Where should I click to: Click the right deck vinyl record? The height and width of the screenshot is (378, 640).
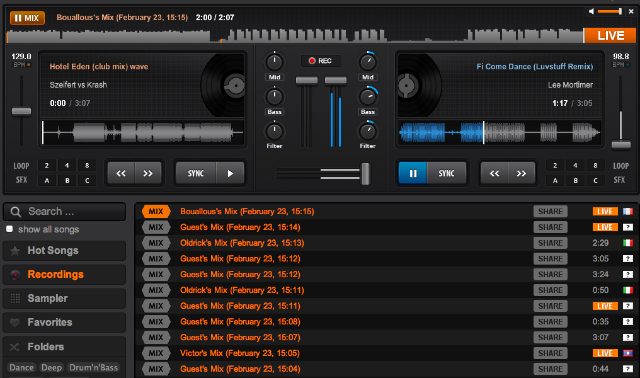click(419, 86)
